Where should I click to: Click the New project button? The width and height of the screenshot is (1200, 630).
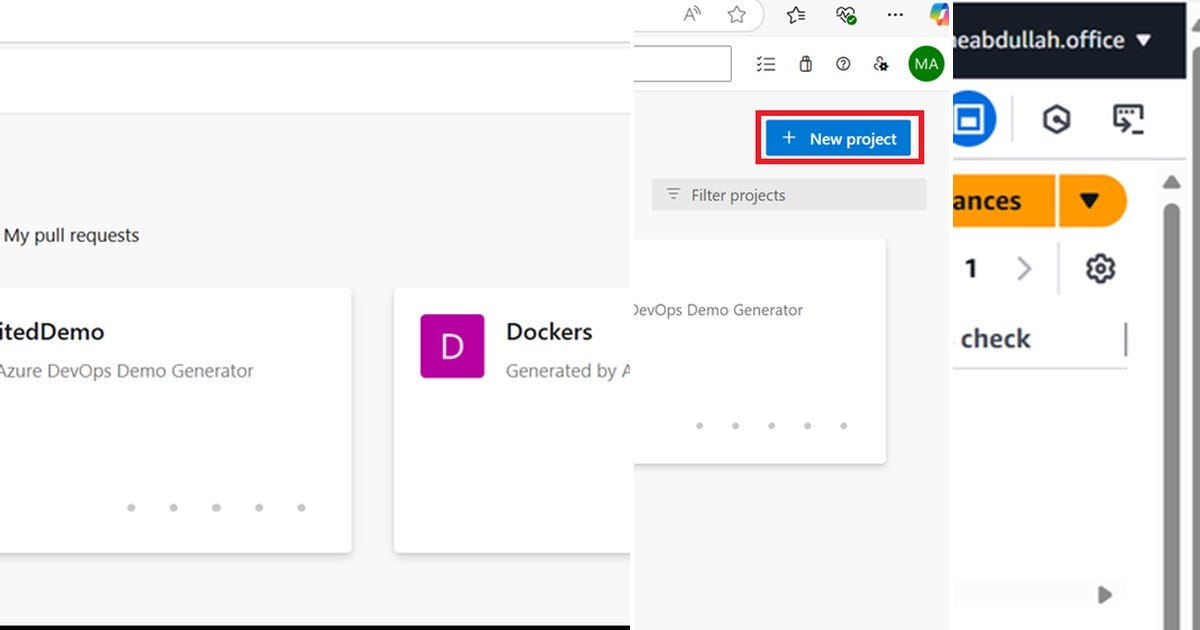[x=838, y=138]
